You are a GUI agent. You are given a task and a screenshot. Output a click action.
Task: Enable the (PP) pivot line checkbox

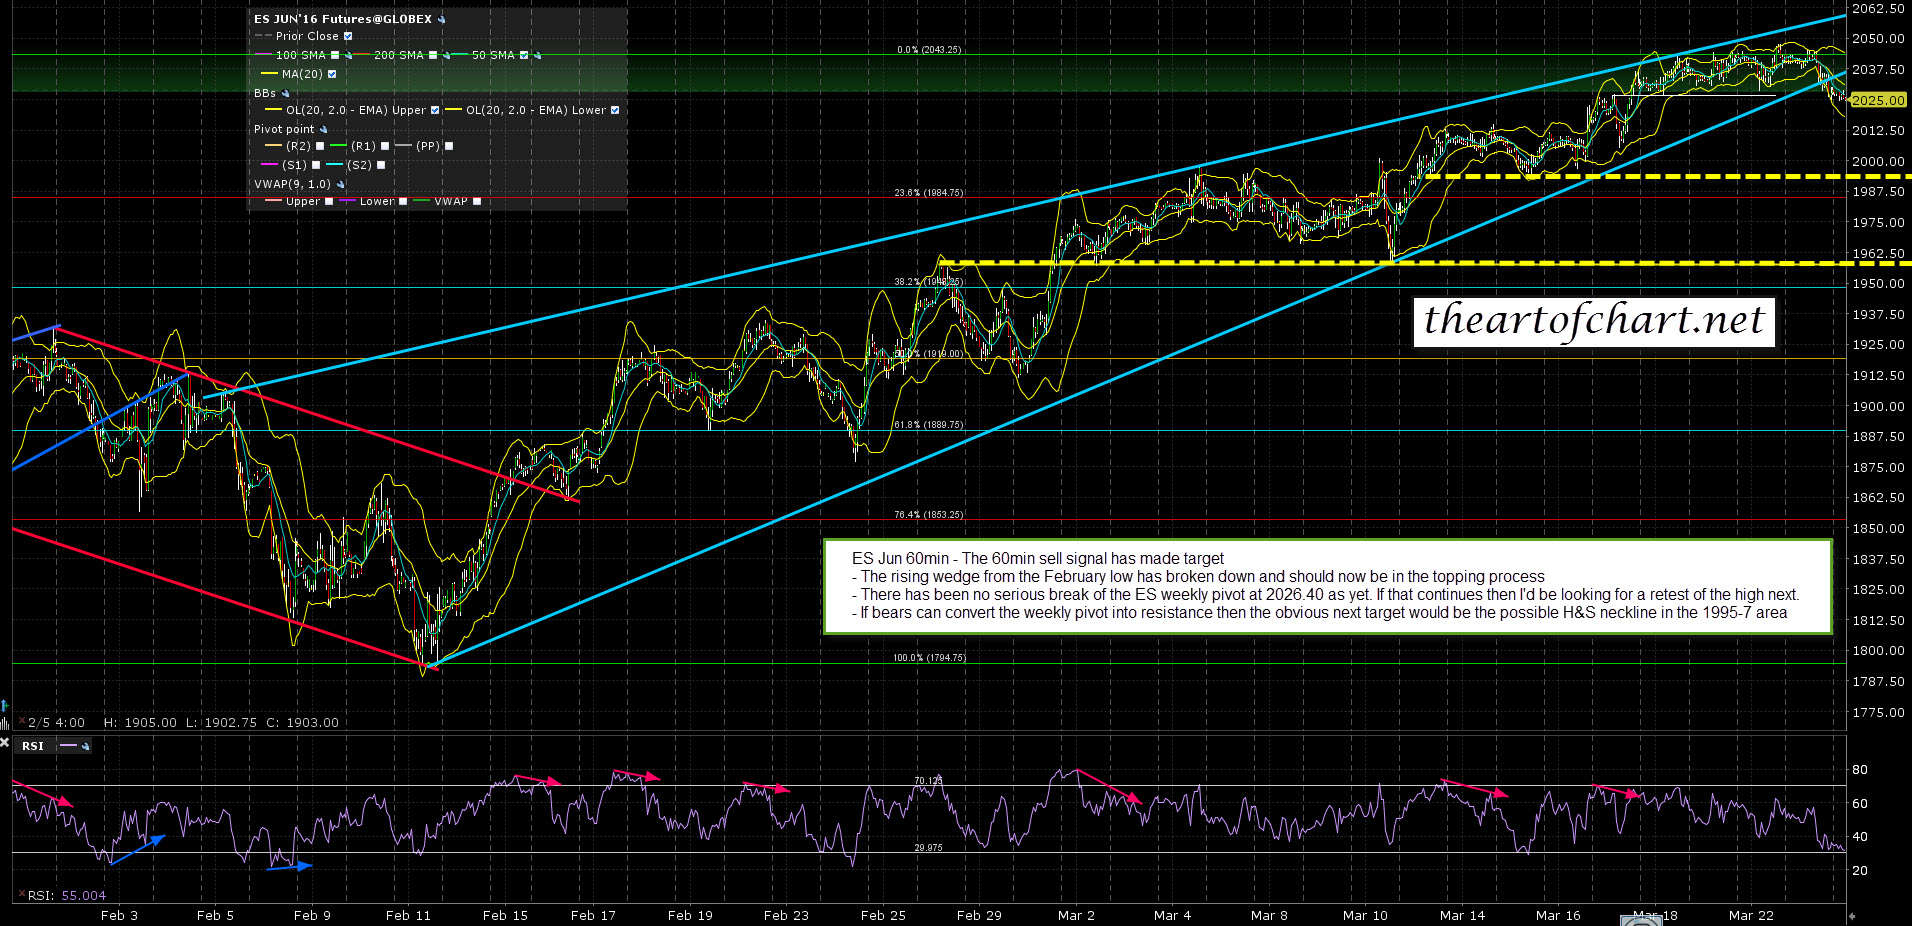[x=449, y=147]
